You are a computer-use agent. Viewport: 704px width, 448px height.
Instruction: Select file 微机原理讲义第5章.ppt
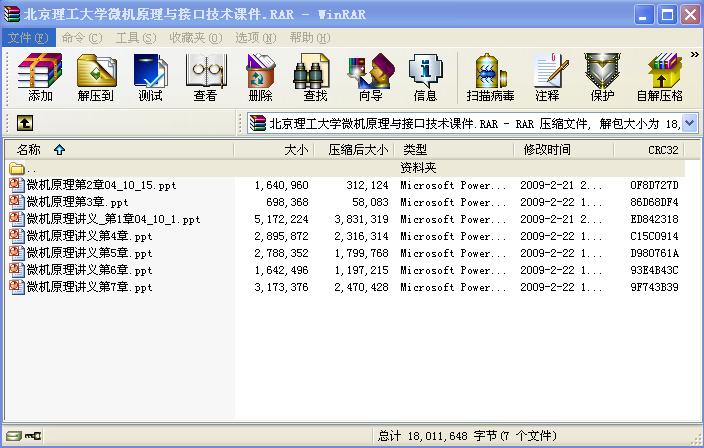click(89, 253)
